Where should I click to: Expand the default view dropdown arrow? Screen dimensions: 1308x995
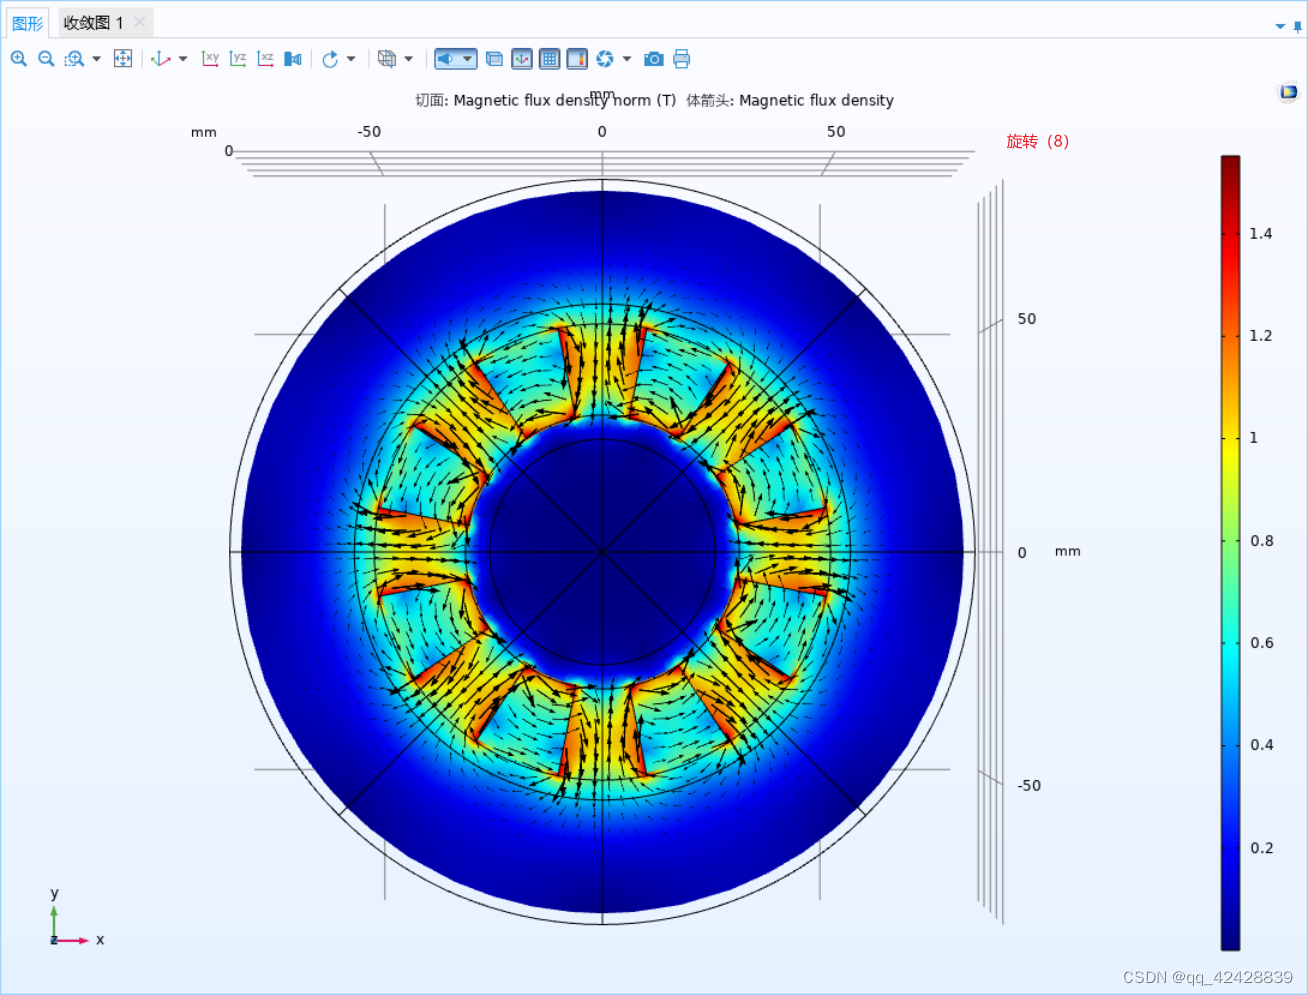[x=183, y=59]
